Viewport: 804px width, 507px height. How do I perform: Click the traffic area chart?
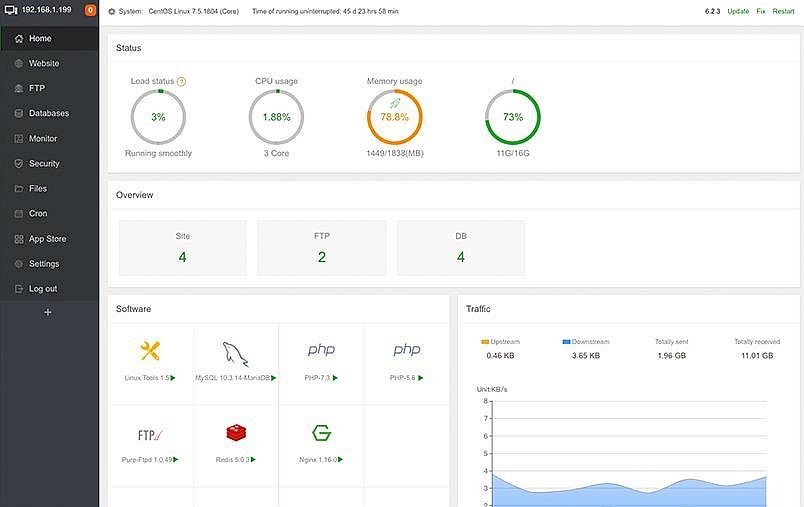coord(629,453)
